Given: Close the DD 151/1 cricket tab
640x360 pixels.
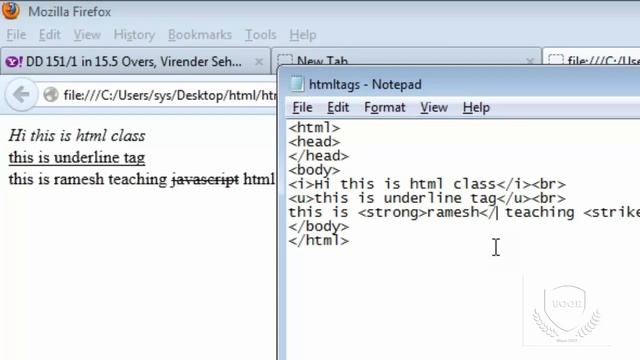Looking at the screenshot, I should (259, 62).
